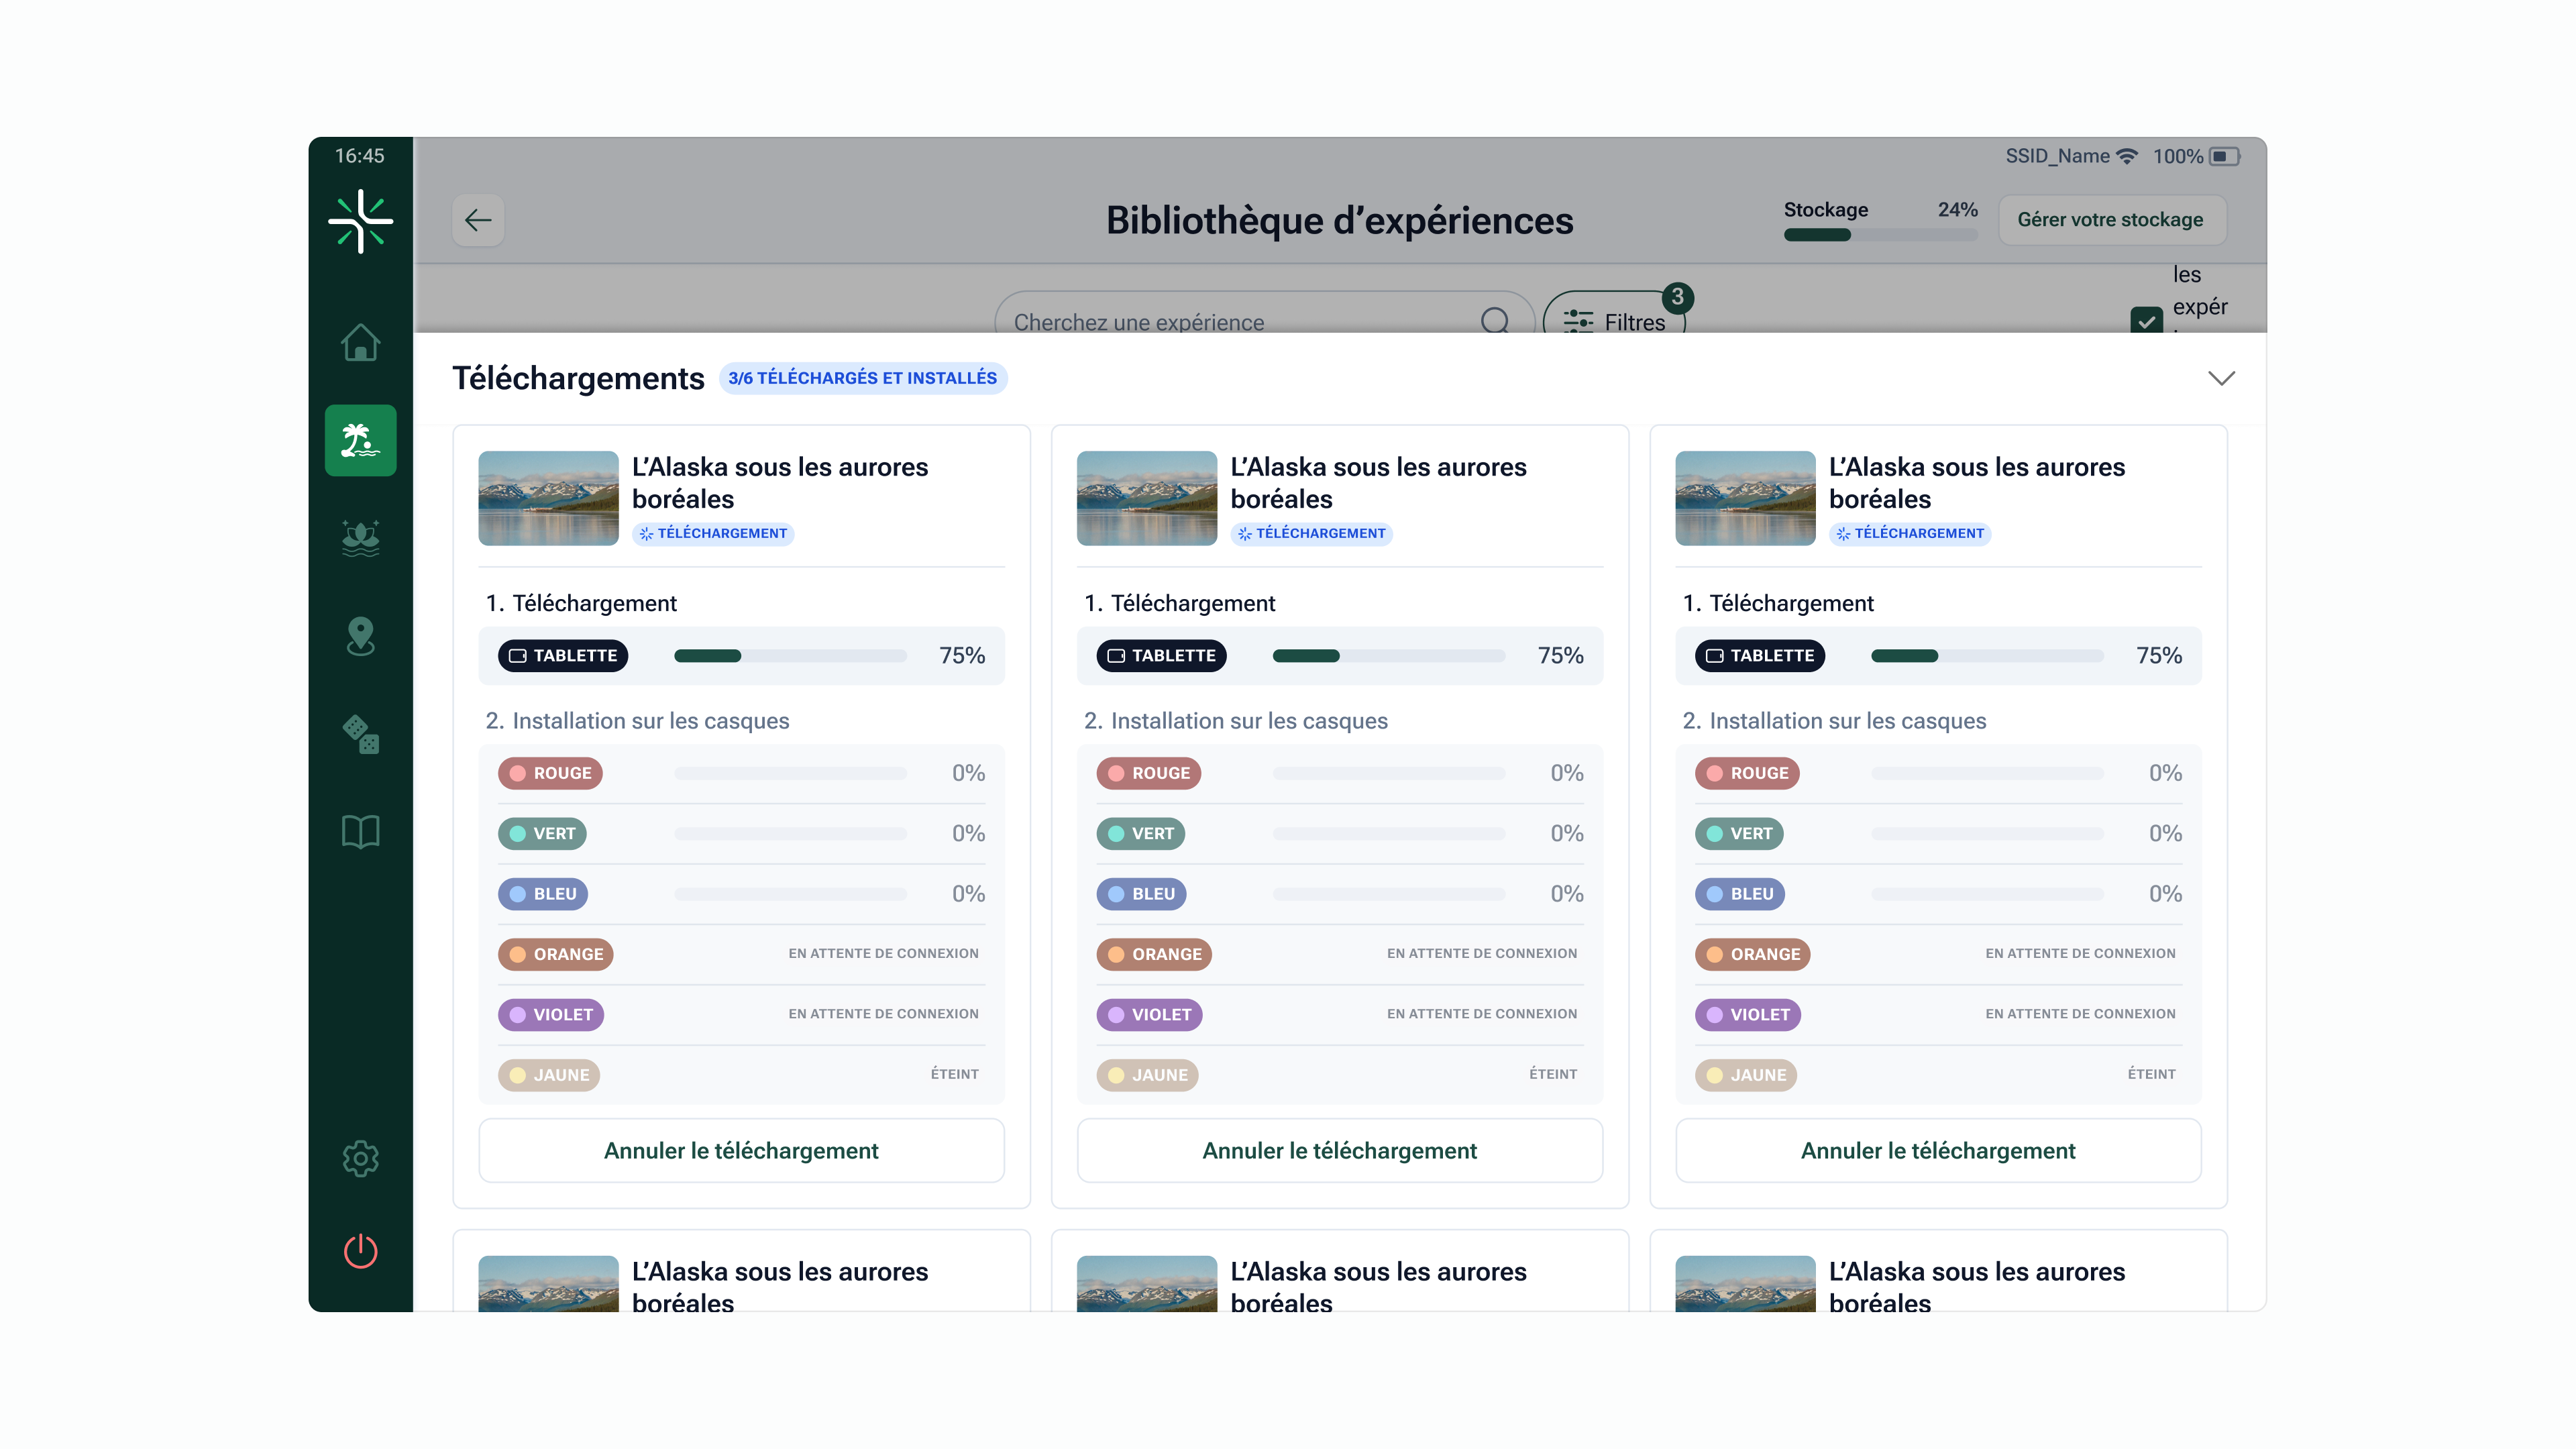Open the book guide sidebar icon
The image size is (2576, 1449).
[360, 831]
